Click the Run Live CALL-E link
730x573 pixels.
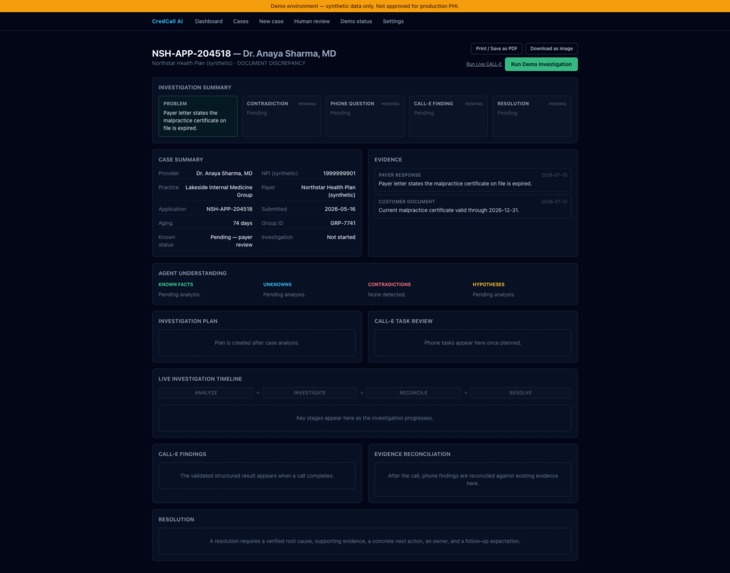[484, 64]
